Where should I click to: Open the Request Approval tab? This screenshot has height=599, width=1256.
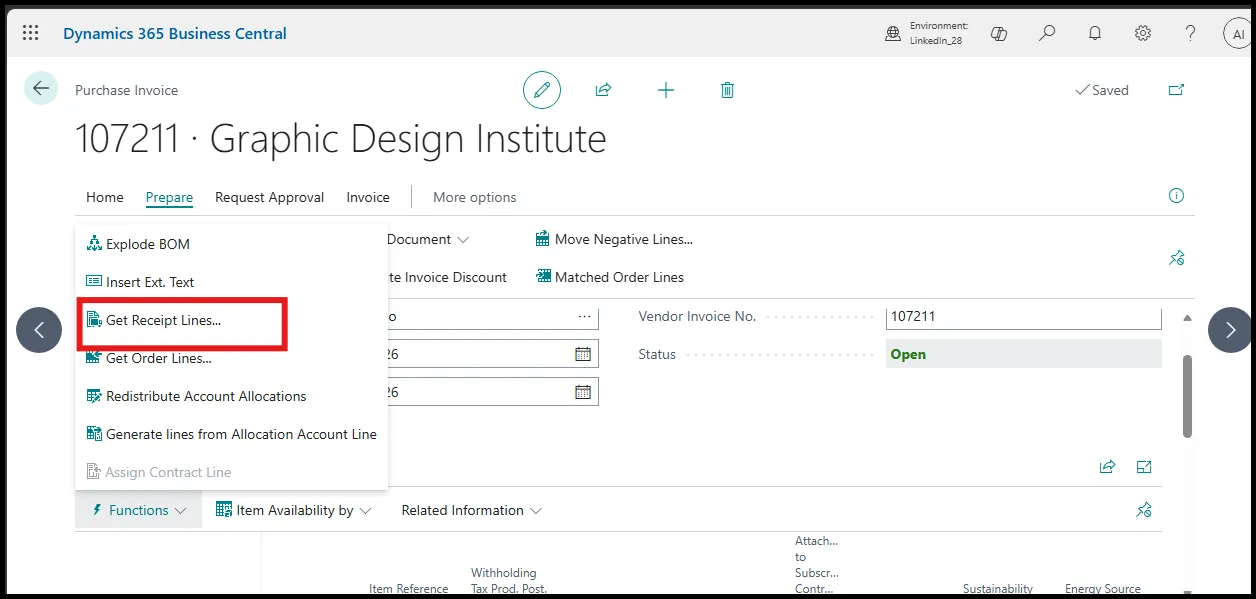pos(269,197)
